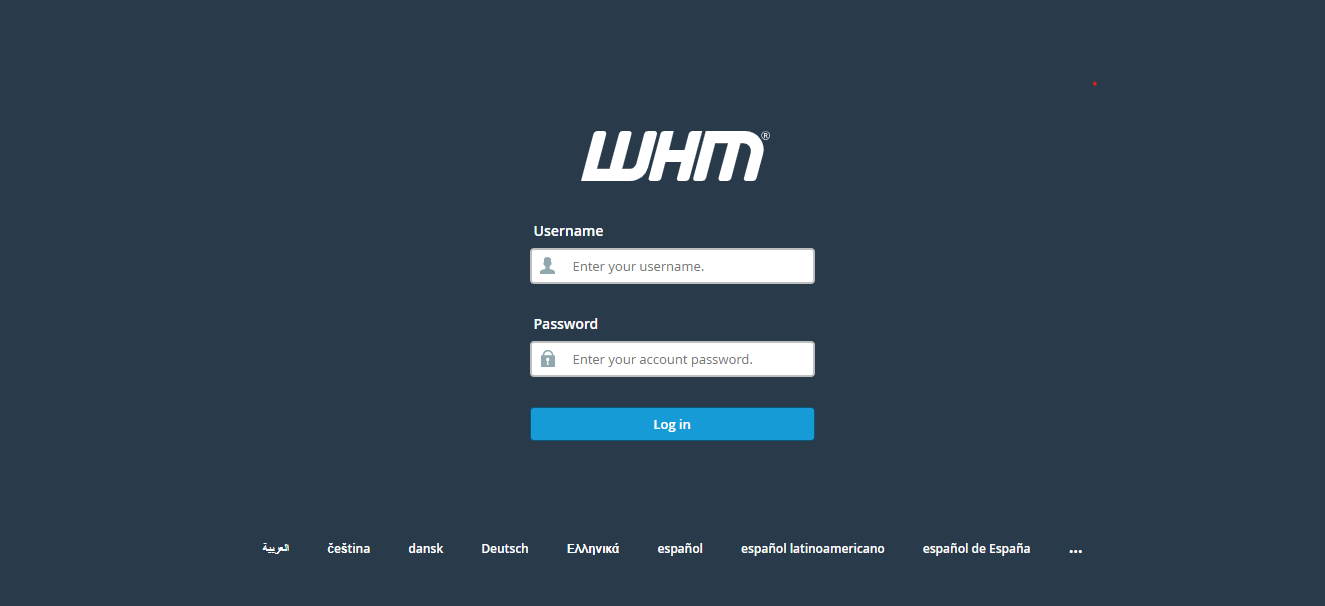Click the Username label
Viewport: 1325px width, 606px height.
click(x=568, y=231)
